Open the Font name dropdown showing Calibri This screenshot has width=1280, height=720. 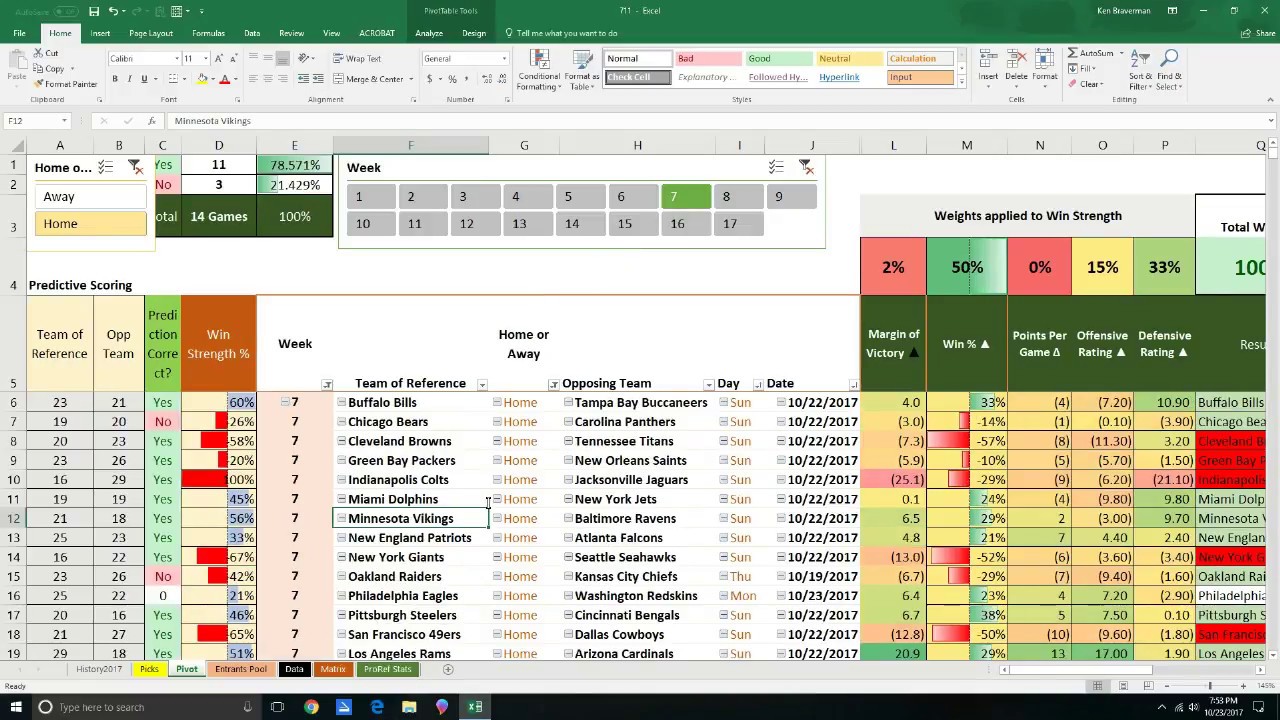coord(176,59)
